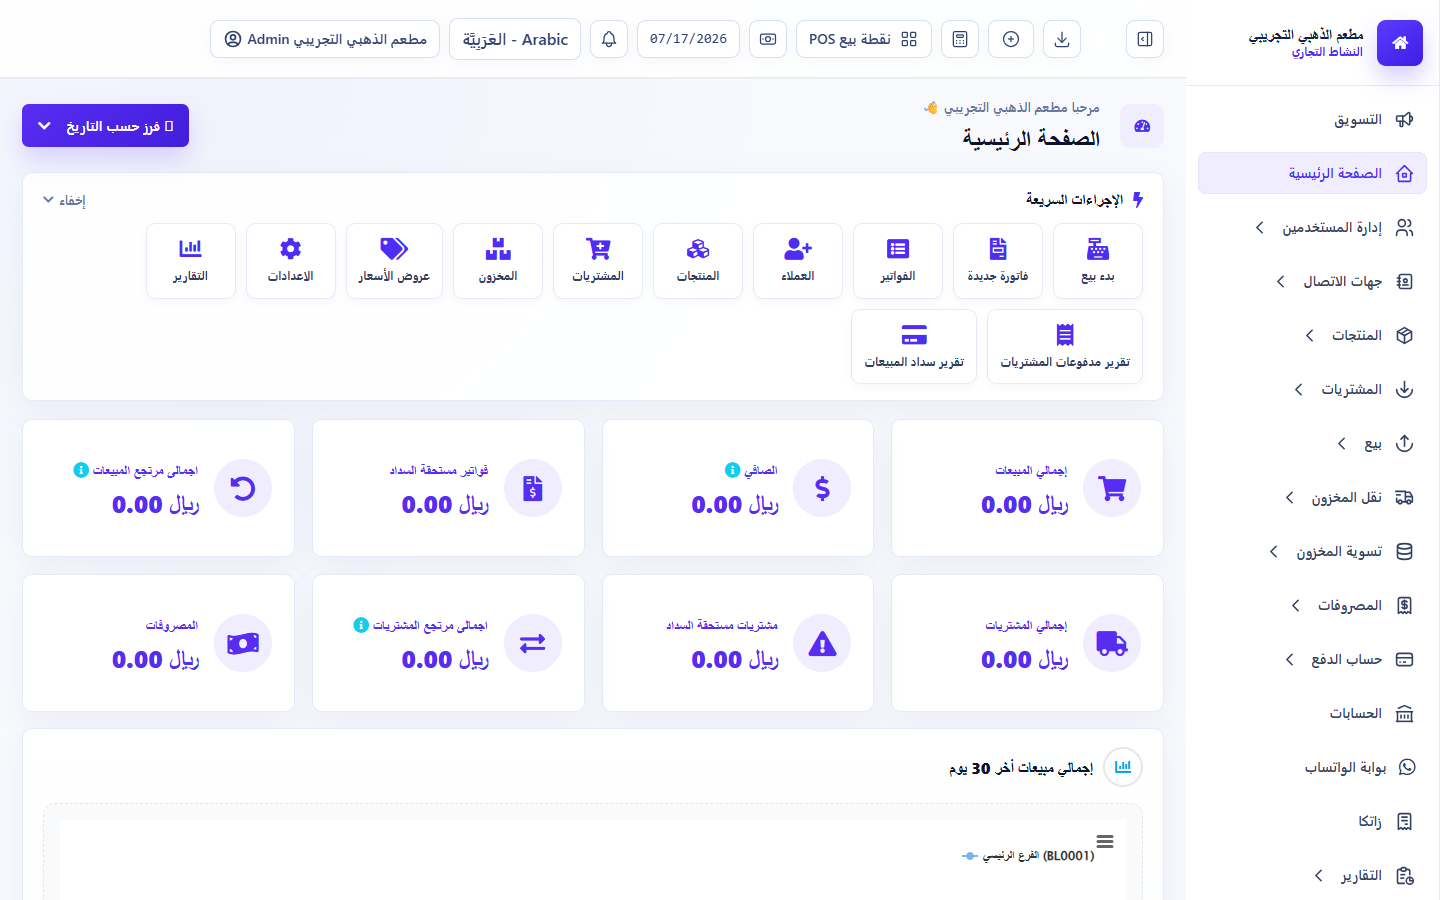
Task: Open the notifications bell icon
Action: pyautogui.click(x=609, y=39)
